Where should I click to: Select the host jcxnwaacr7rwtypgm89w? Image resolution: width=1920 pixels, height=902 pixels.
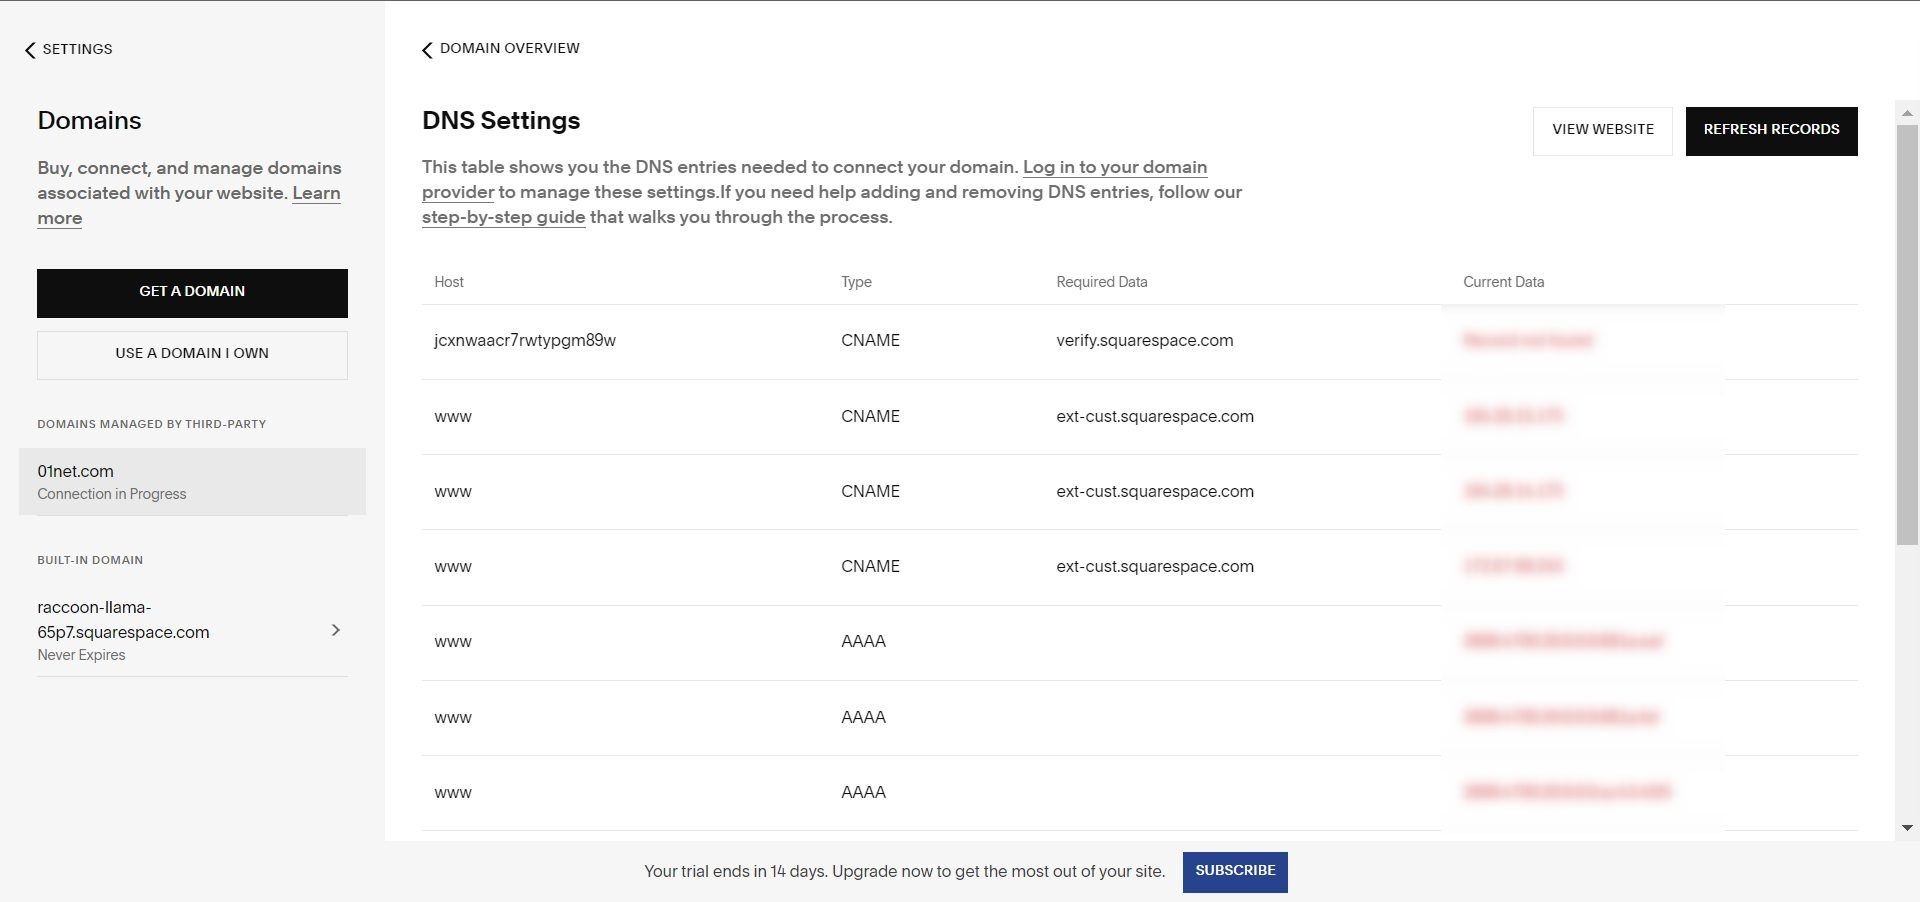point(525,341)
